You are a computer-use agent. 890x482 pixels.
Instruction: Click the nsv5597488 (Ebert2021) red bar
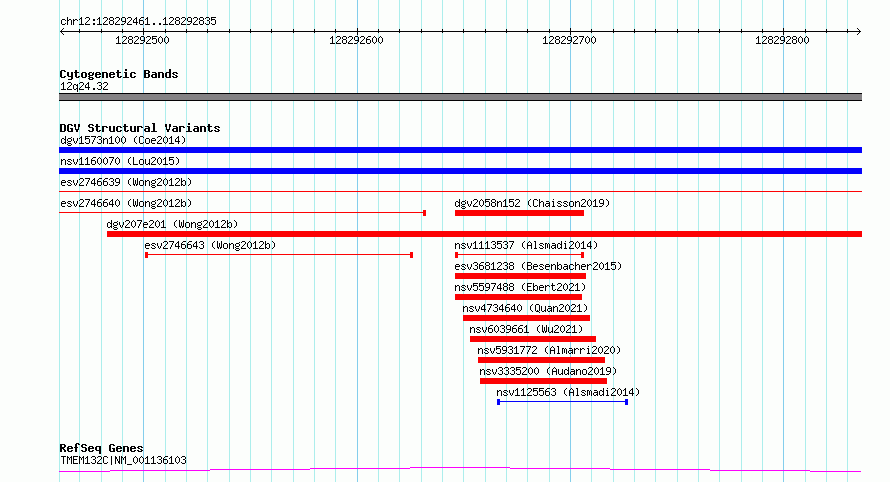(518, 297)
